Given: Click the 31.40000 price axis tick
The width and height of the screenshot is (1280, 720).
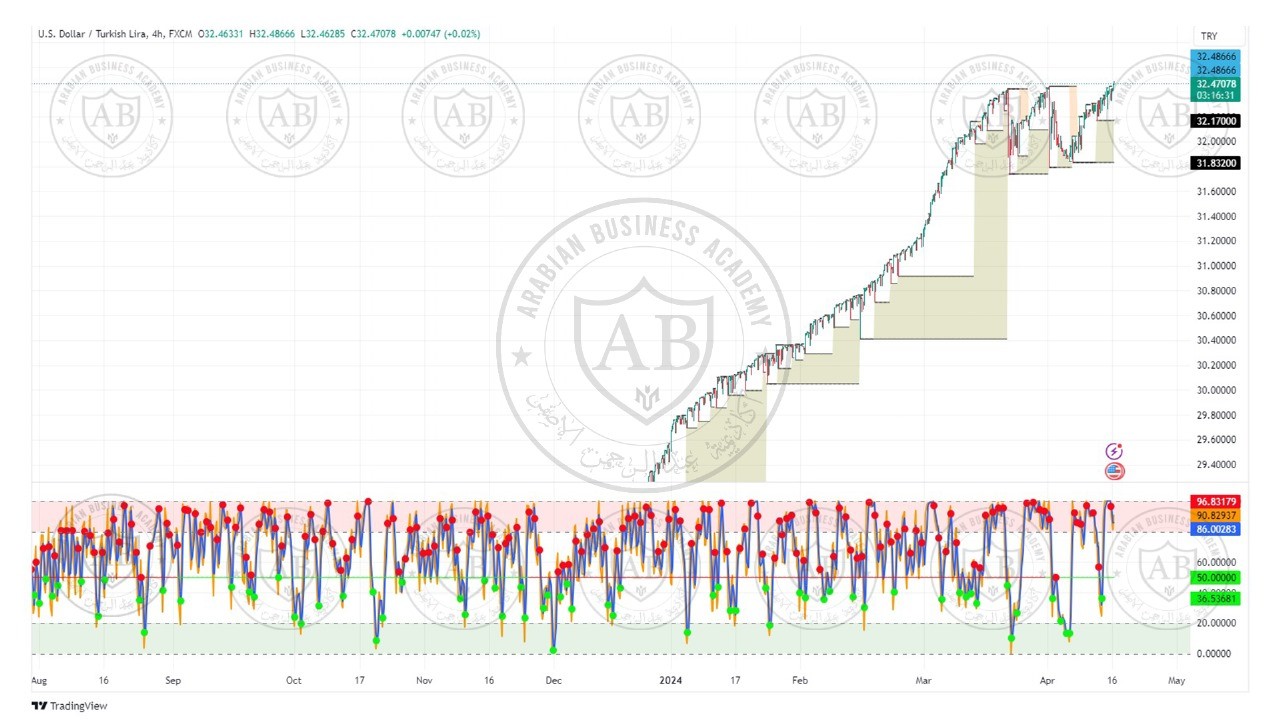Looking at the screenshot, I should (1217, 217).
